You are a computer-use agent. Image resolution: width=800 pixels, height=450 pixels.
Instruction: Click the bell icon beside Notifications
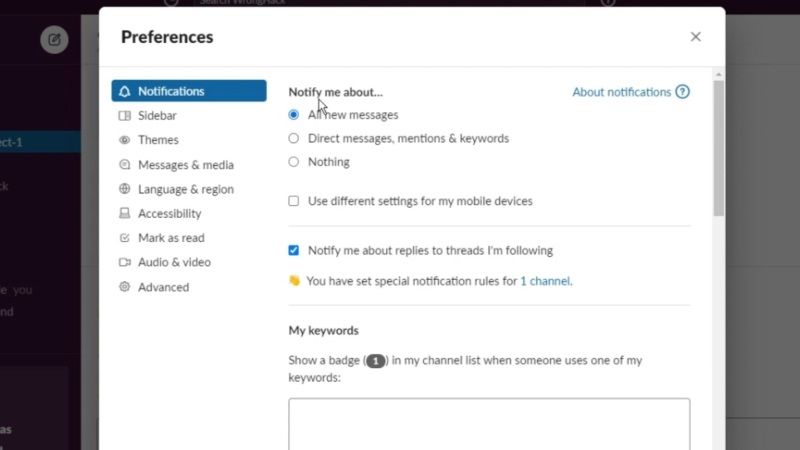coord(124,91)
